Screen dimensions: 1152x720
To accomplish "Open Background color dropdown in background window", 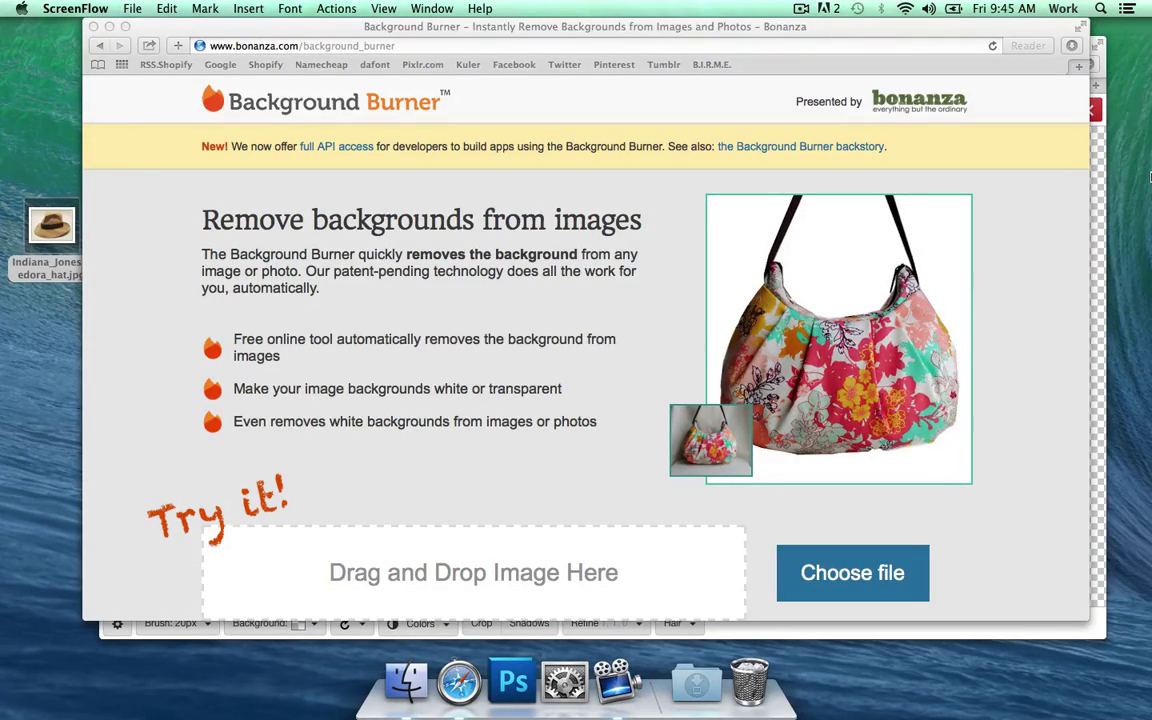I will point(276,625).
